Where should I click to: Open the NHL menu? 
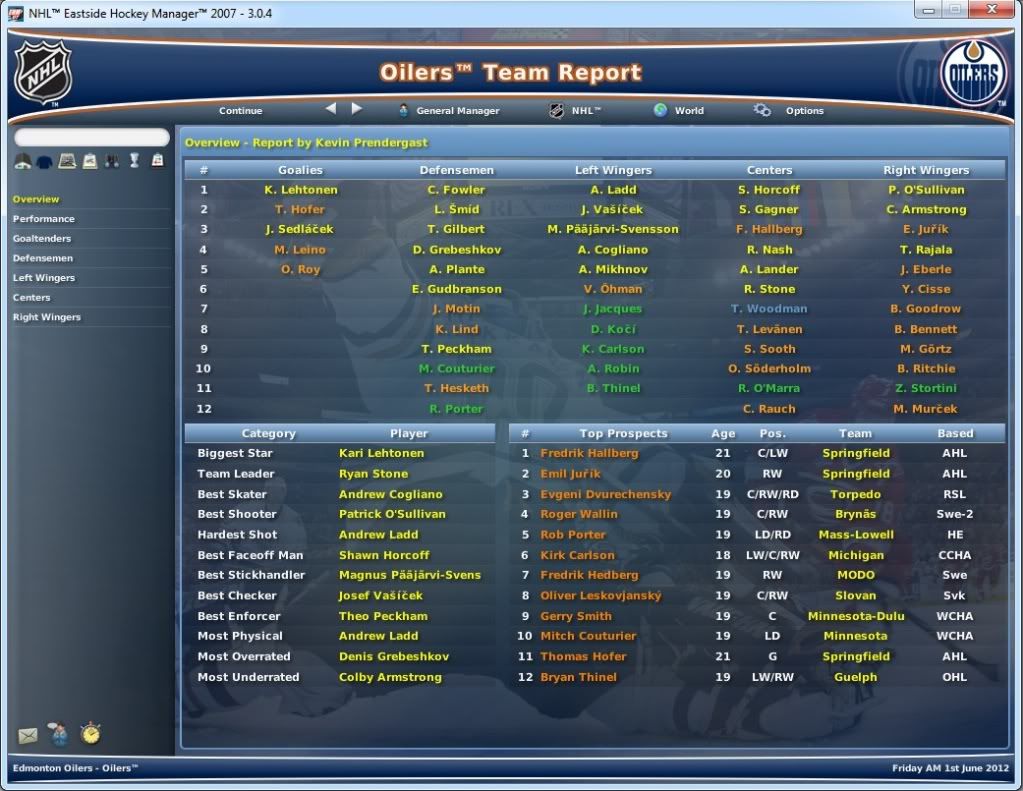575,111
